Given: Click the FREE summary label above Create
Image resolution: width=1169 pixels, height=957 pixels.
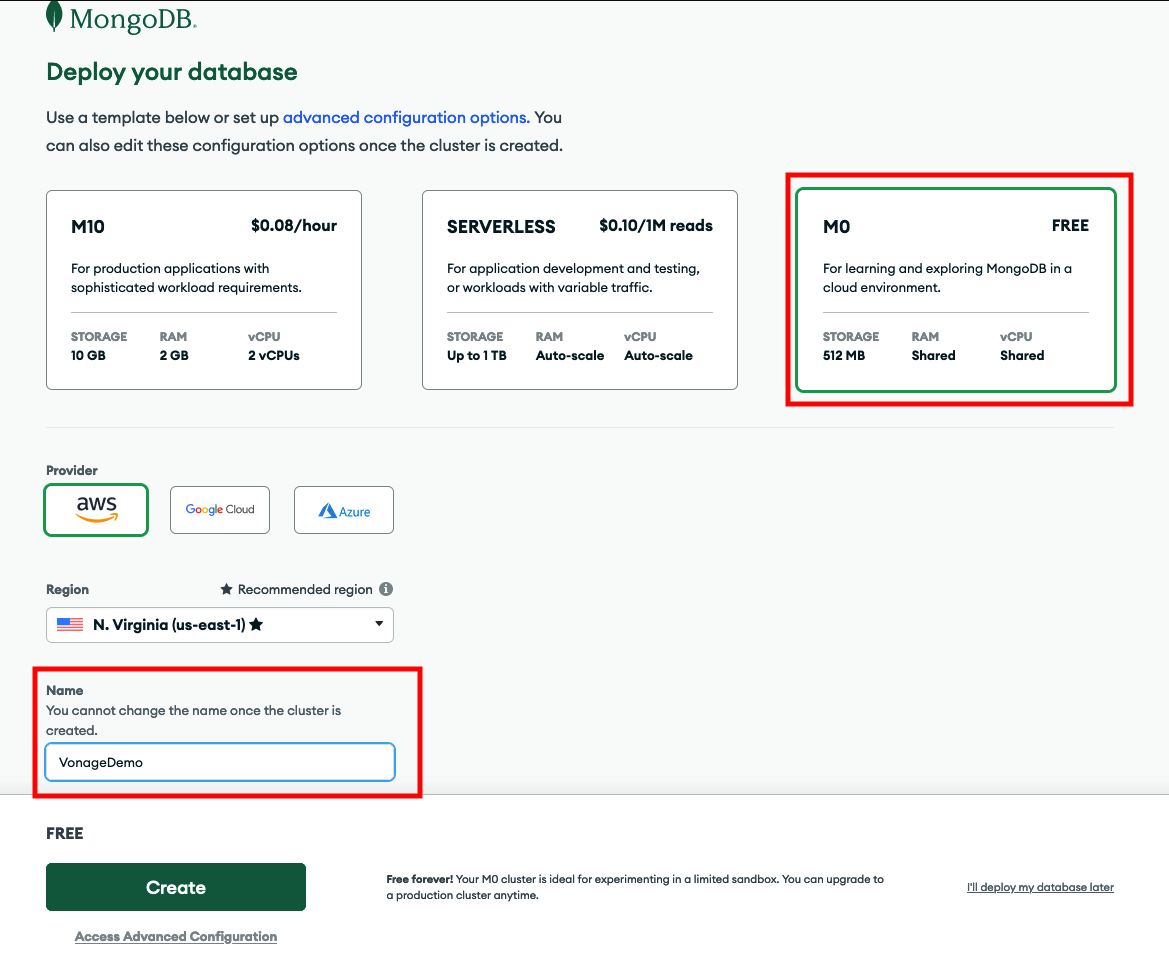Looking at the screenshot, I should (x=65, y=833).
